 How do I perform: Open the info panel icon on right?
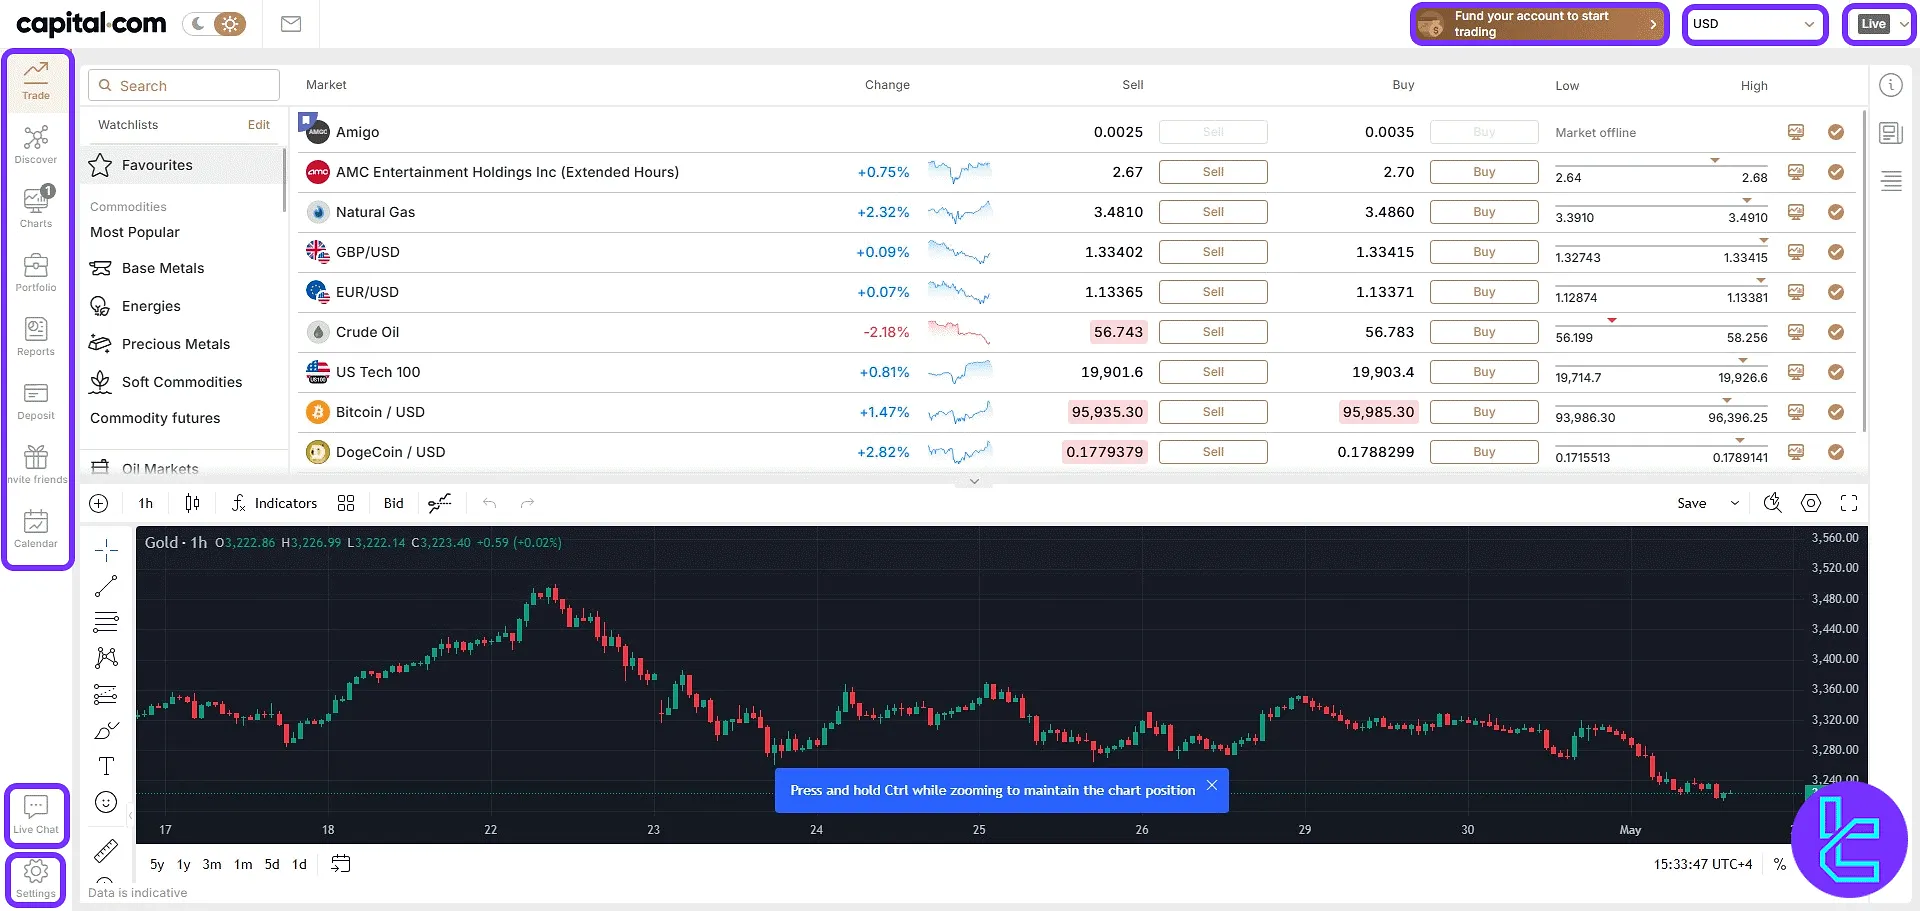(x=1890, y=85)
